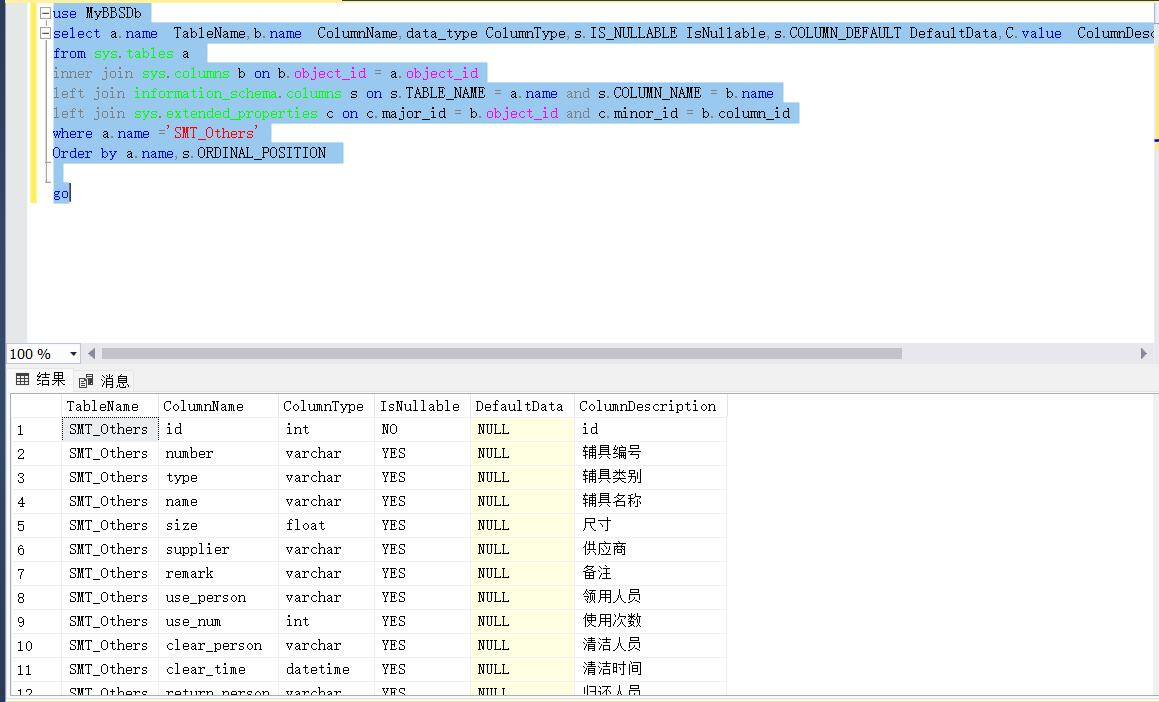Select result row number 5
This screenshot has height=702, width=1159.
point(36,525)
